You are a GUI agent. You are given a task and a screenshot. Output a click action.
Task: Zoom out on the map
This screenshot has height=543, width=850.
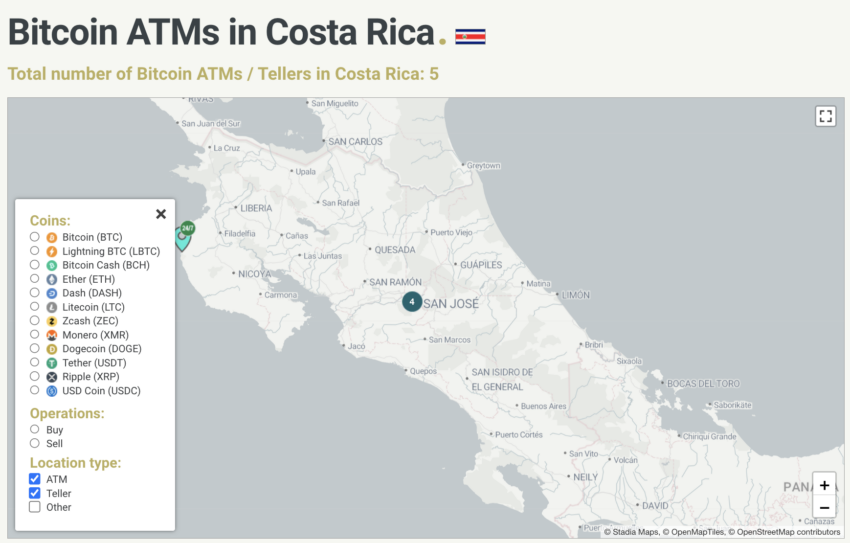tap(824, 508)
